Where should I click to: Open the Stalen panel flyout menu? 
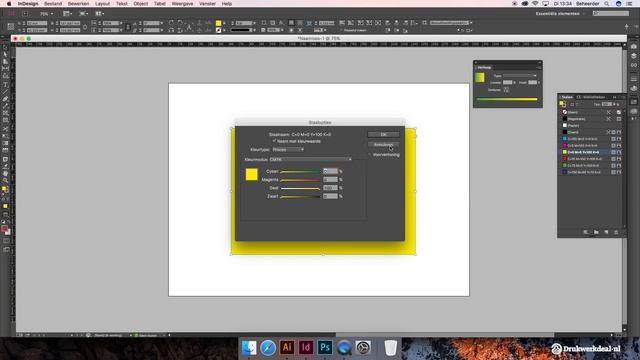(x=623, y=97)
